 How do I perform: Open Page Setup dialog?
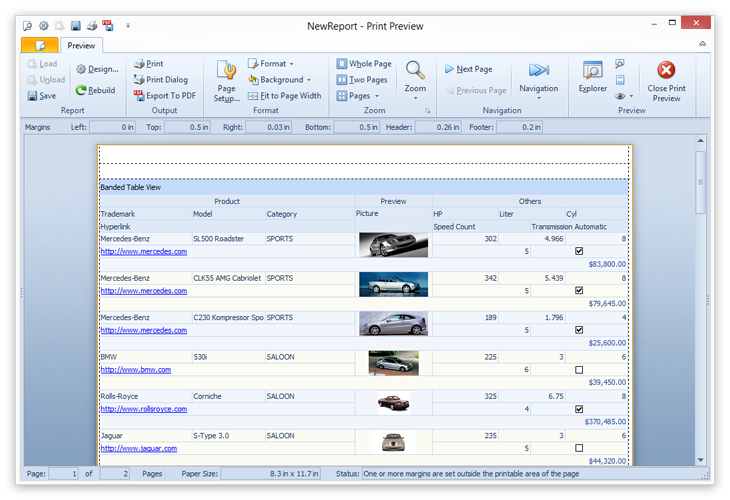226,80
